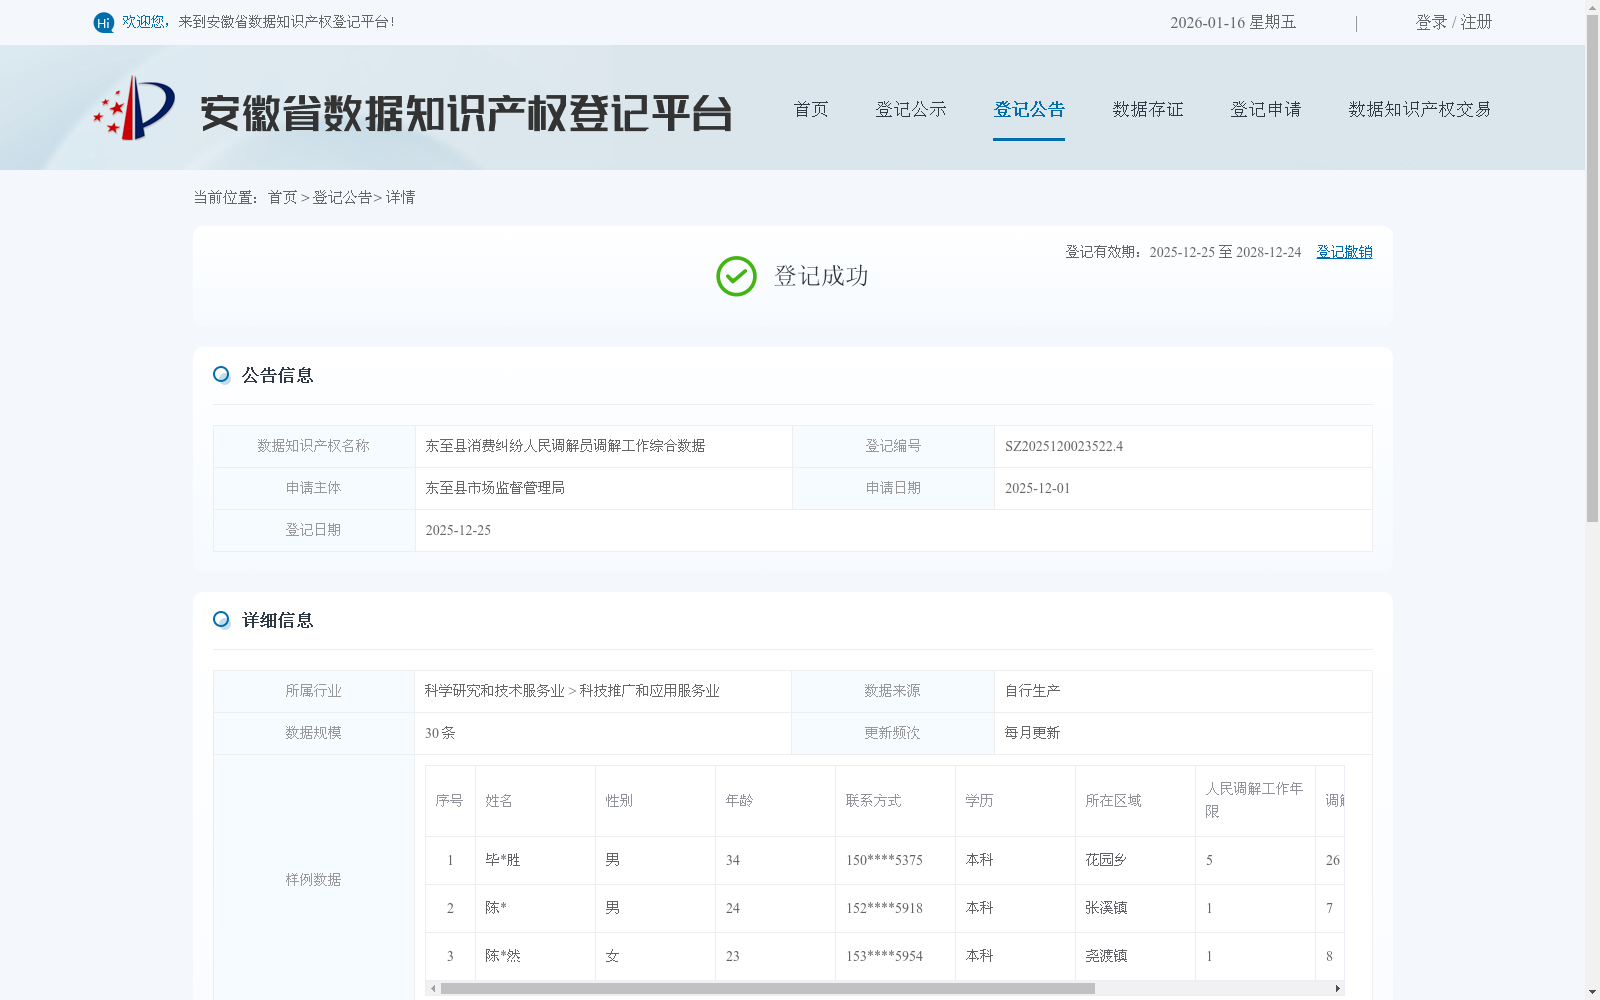
Task: Click the page scrollbar up arrow
Action: (x=1593, y=7)
